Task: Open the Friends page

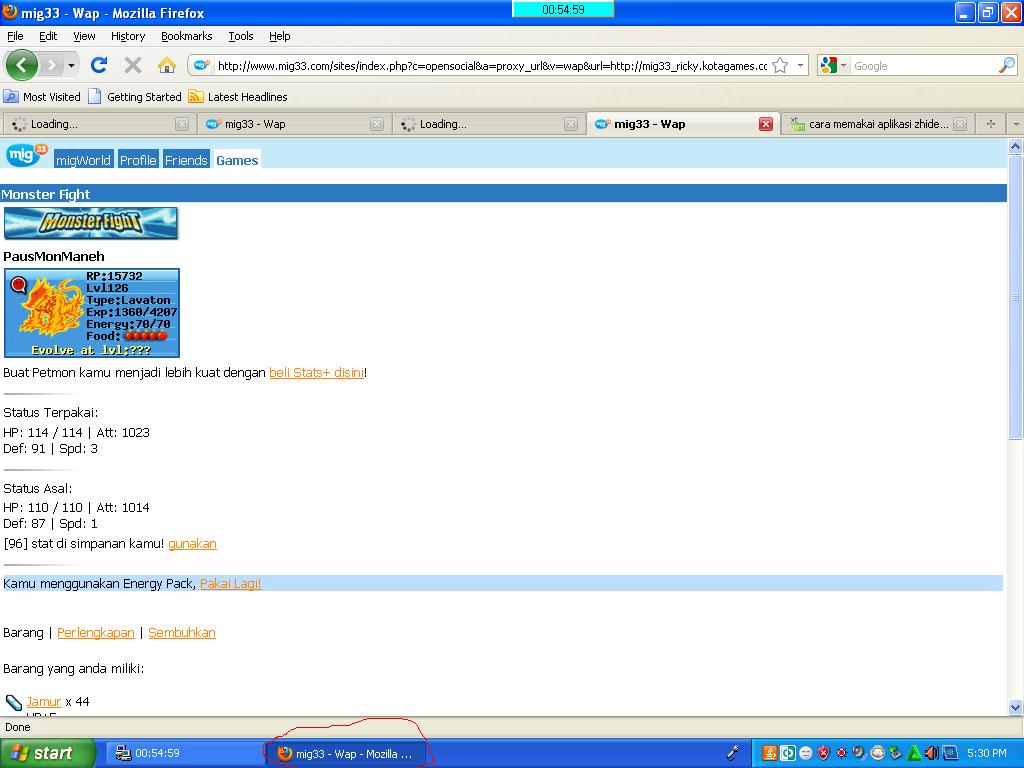Action: click(185, 160)
